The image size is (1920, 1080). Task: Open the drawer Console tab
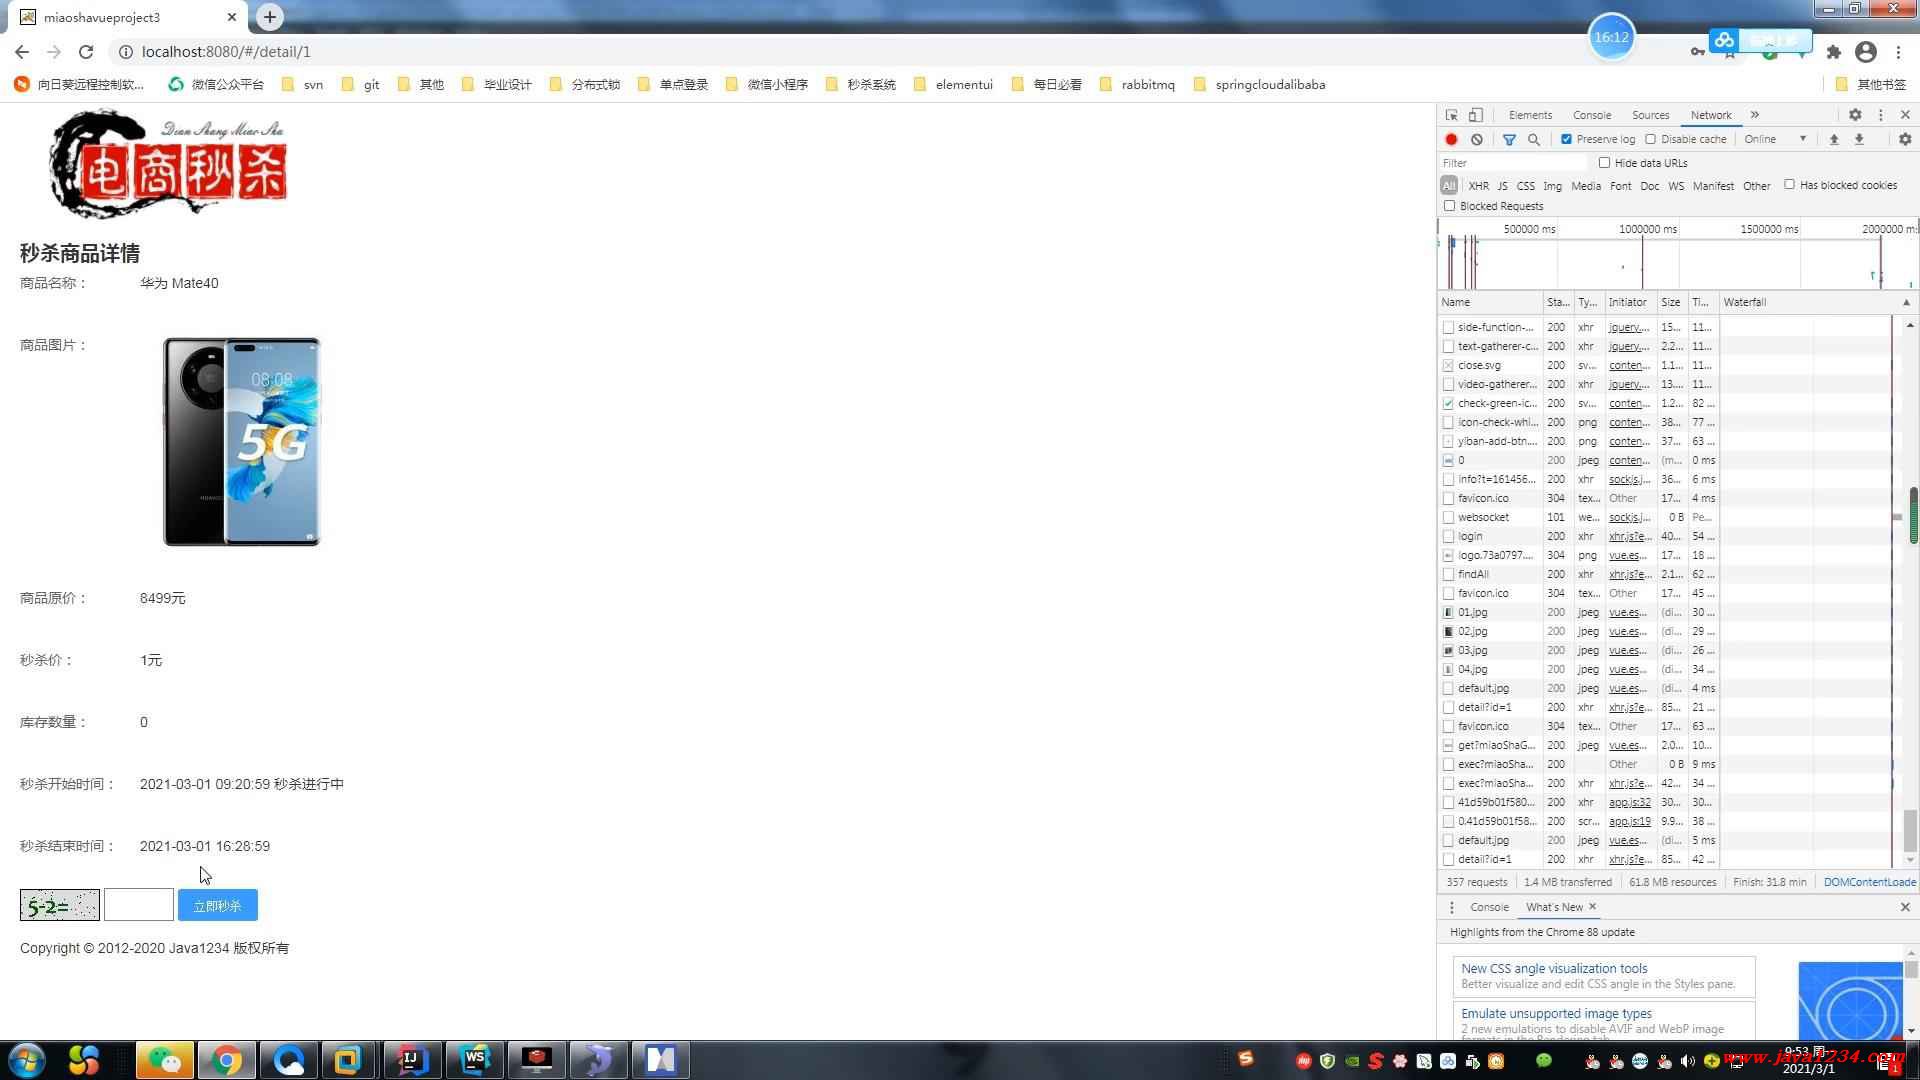[x=1489, y=907]
